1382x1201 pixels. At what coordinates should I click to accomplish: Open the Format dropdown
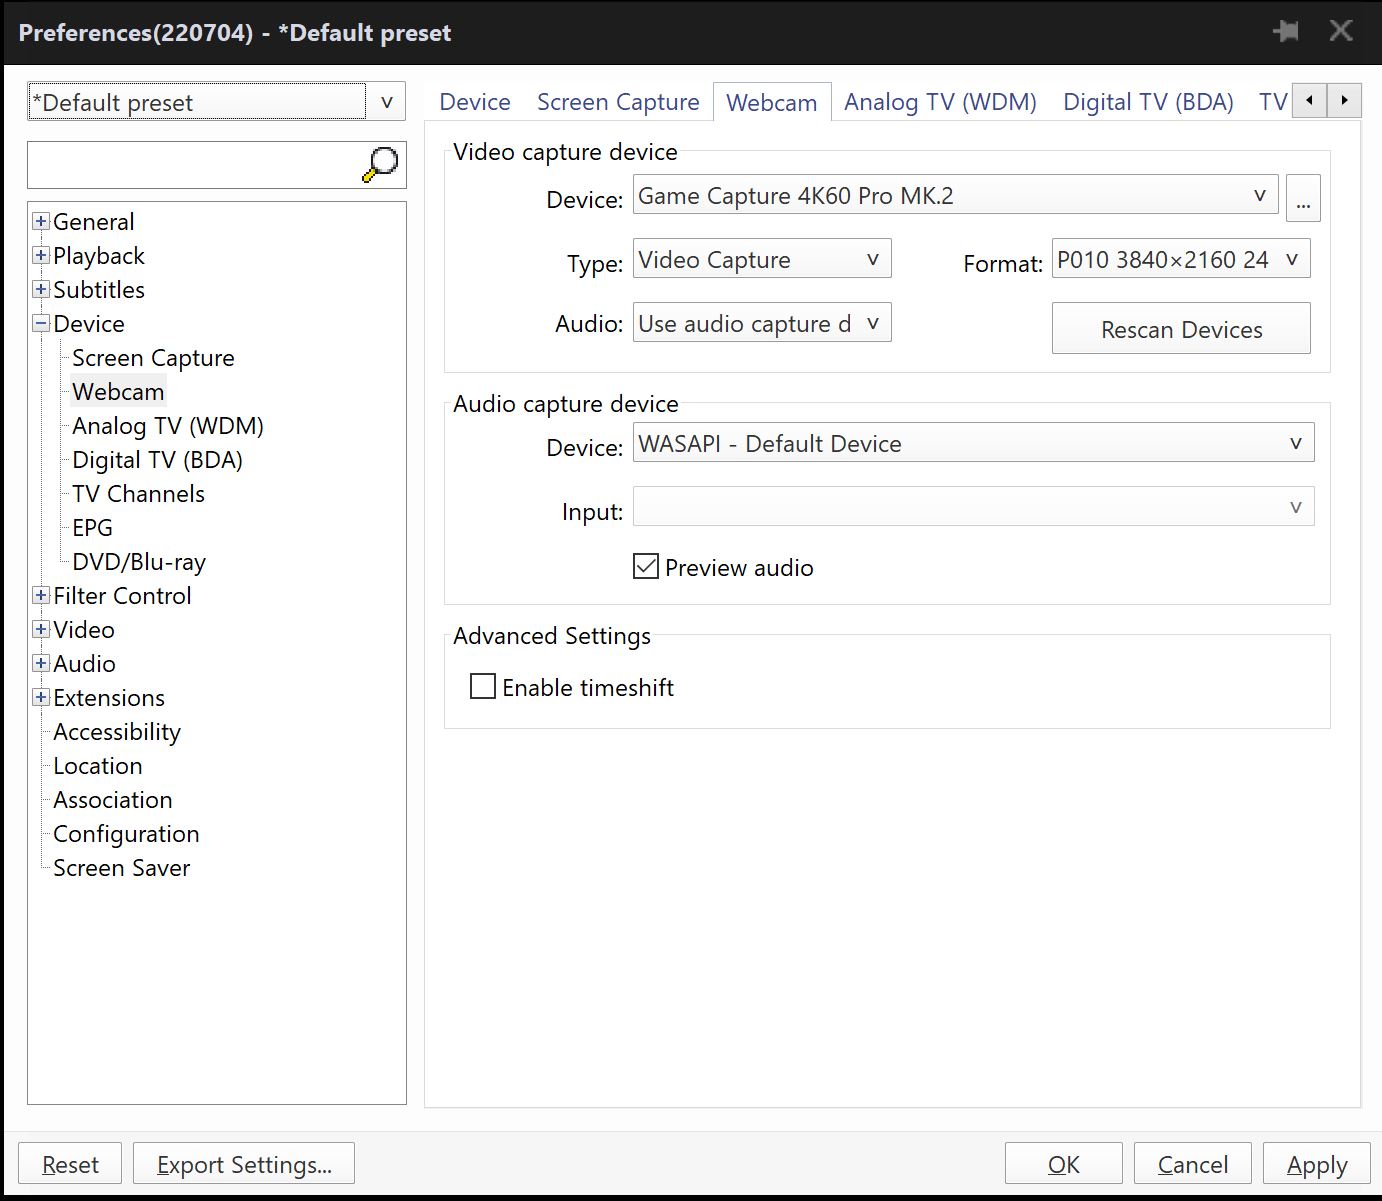1180,260
